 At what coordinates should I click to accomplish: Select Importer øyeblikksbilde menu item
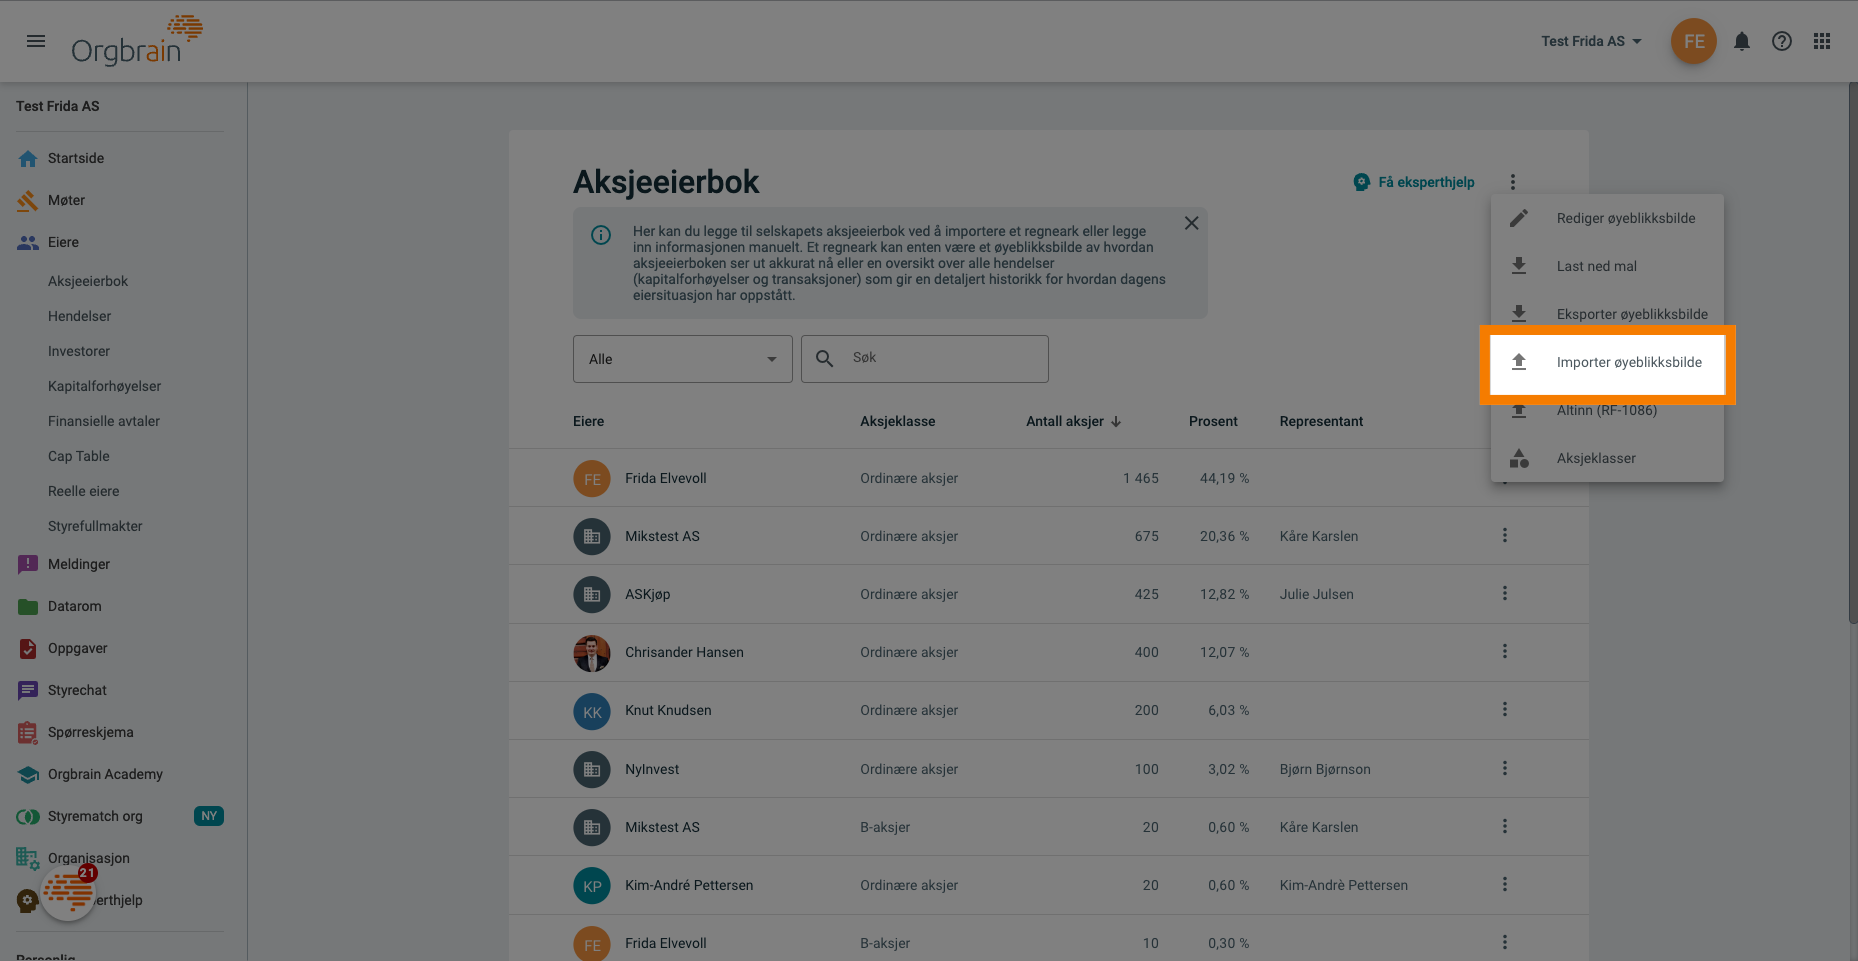pos(1607,362)
